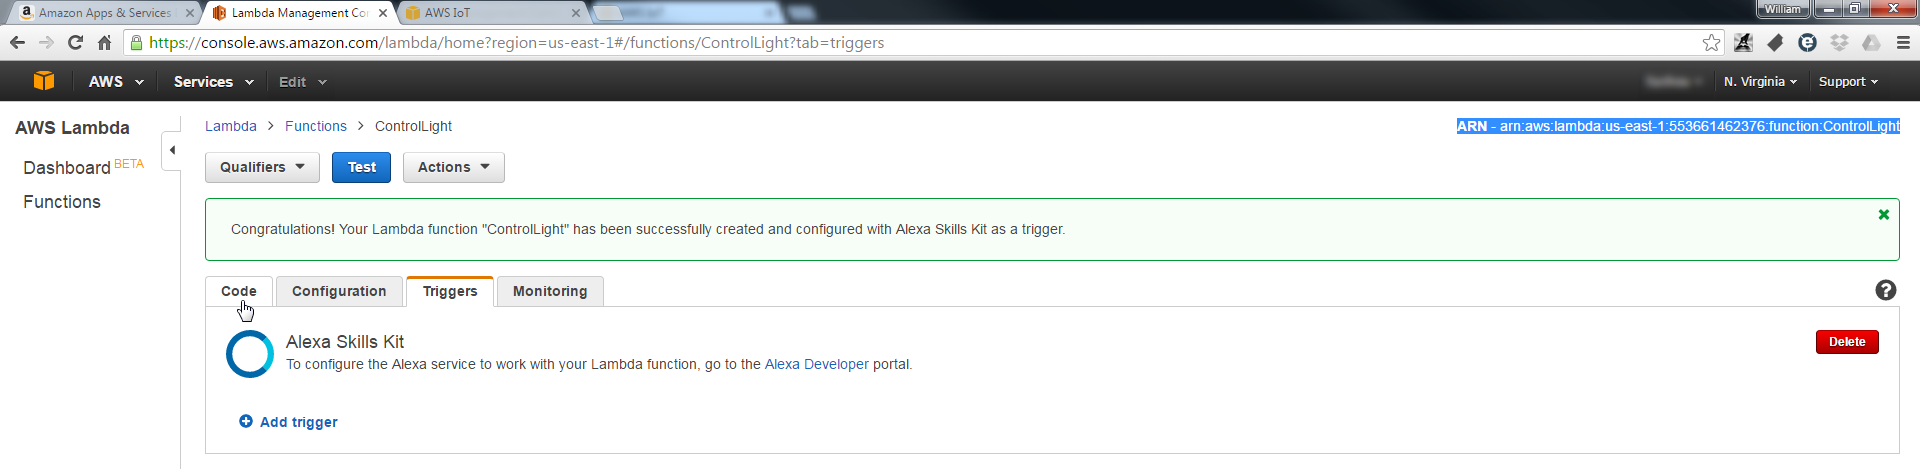Open the Qualifiers dropdown
The width and height of the screenshot is (1920, 469).
point(262,167)
